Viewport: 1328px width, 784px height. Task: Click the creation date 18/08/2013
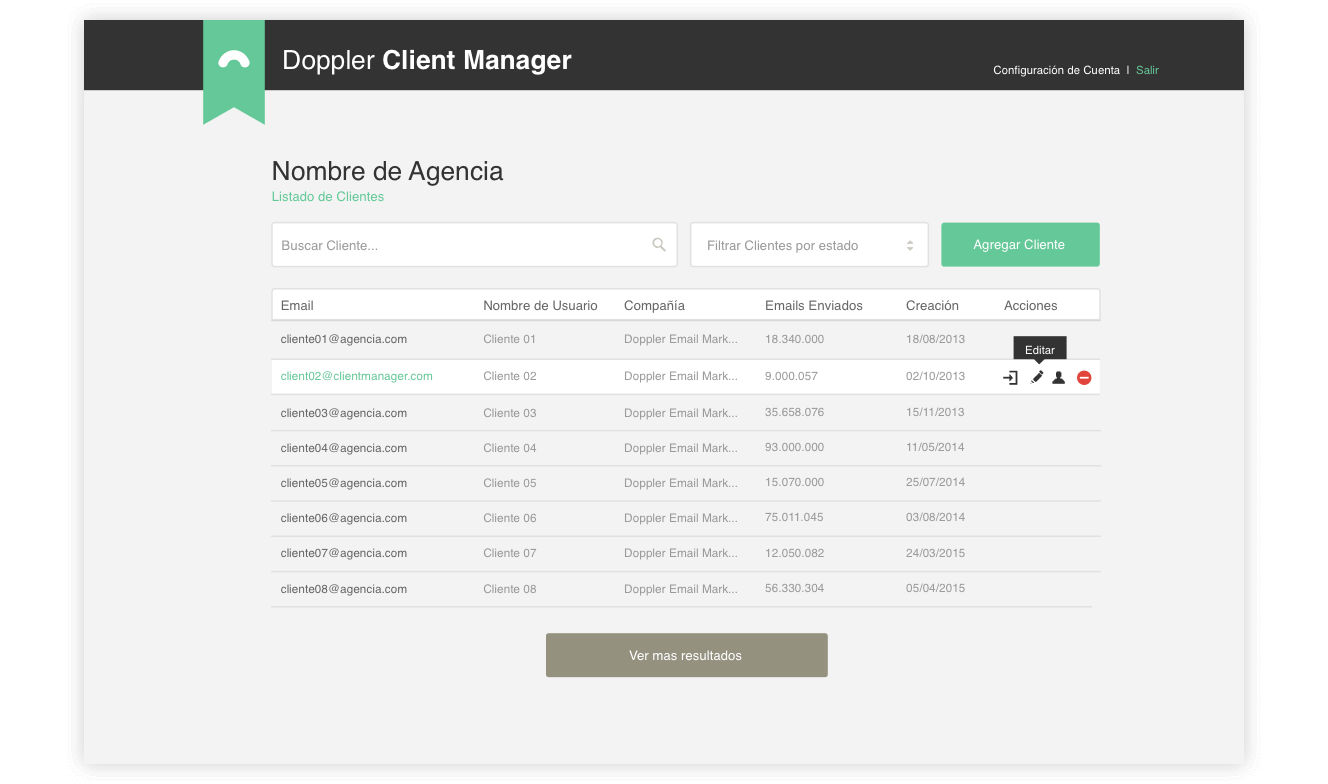[x=936, y=339]
